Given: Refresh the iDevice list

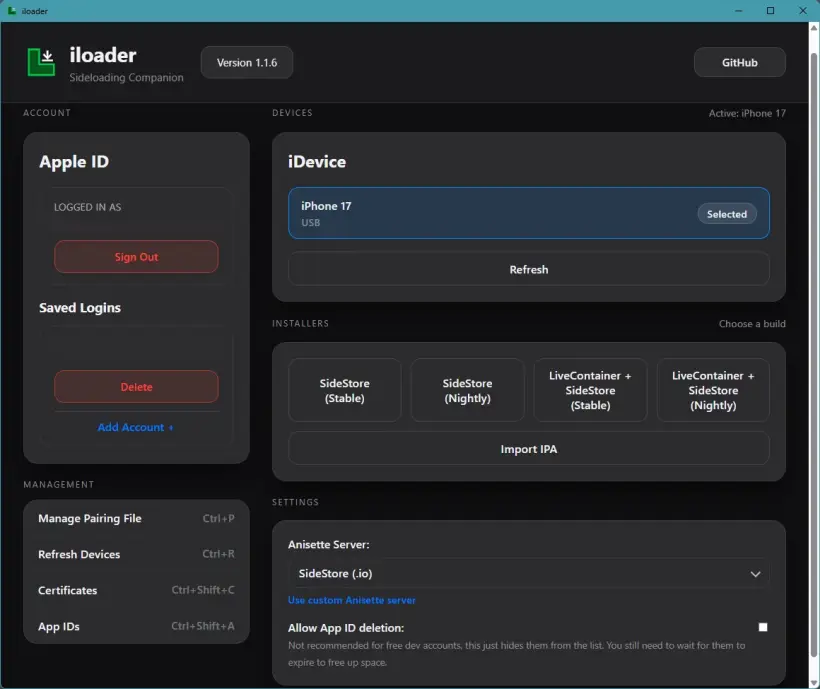Looking at the screenshot, I should click(x=529, y=269).
